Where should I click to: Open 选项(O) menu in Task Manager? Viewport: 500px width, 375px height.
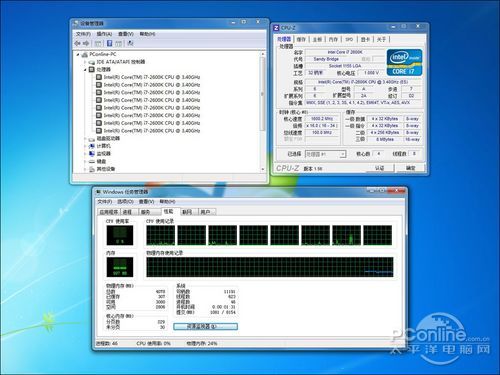[x=125, y=202]
